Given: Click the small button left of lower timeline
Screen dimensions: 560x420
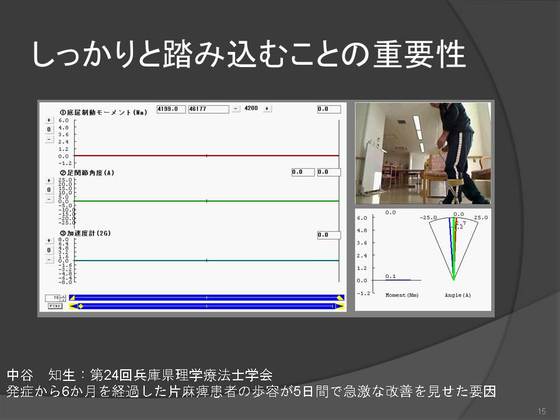Looking at the screenshot, I should click(x=55, y=306).
